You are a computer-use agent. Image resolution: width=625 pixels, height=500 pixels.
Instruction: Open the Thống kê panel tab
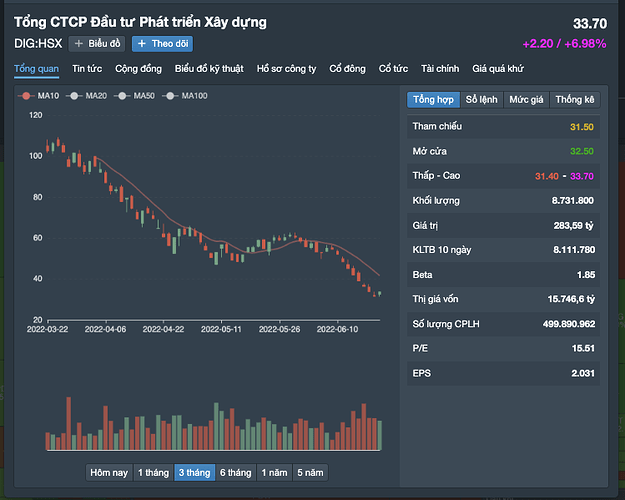click(575, 100)
